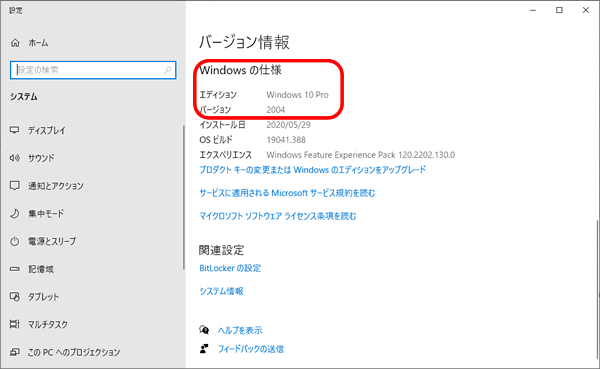Open 電源とスリープ settings page

[52, 241]
